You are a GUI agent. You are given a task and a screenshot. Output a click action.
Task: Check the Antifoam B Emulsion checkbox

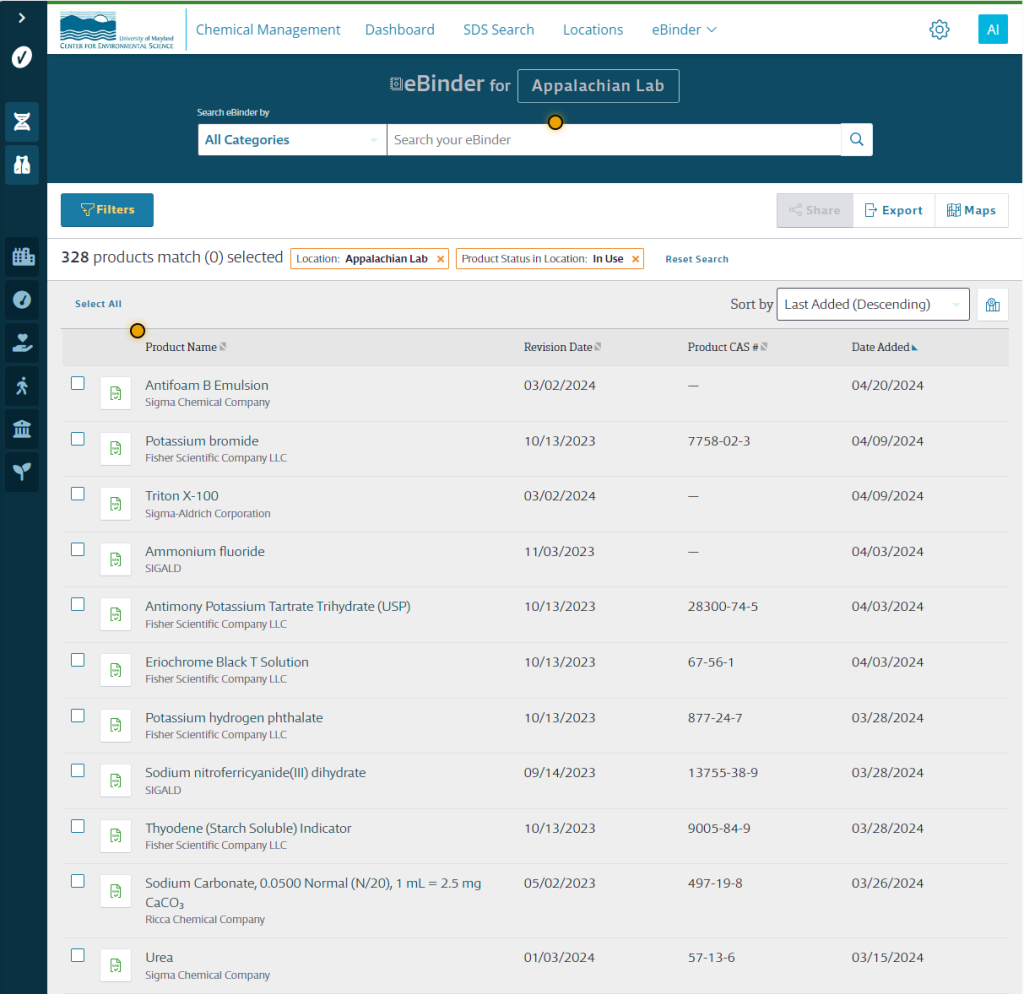coord(78,383)
